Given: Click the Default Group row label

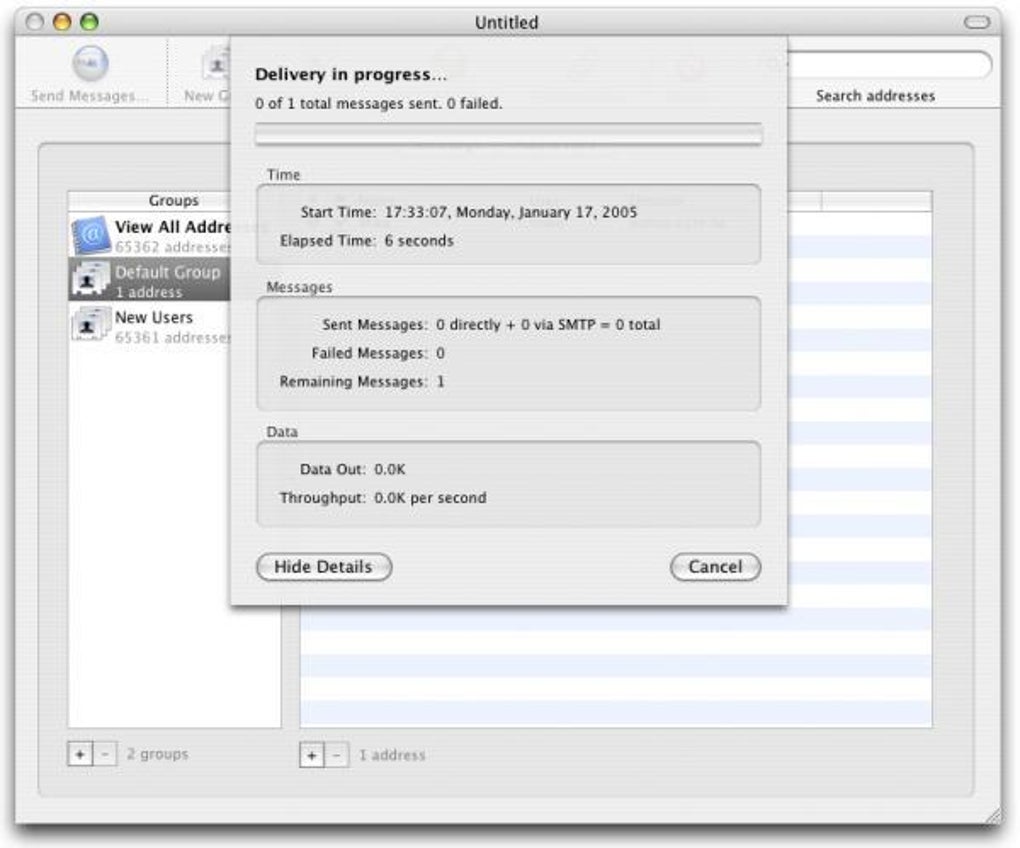Looking at the screenshot, I should (167, 272).
